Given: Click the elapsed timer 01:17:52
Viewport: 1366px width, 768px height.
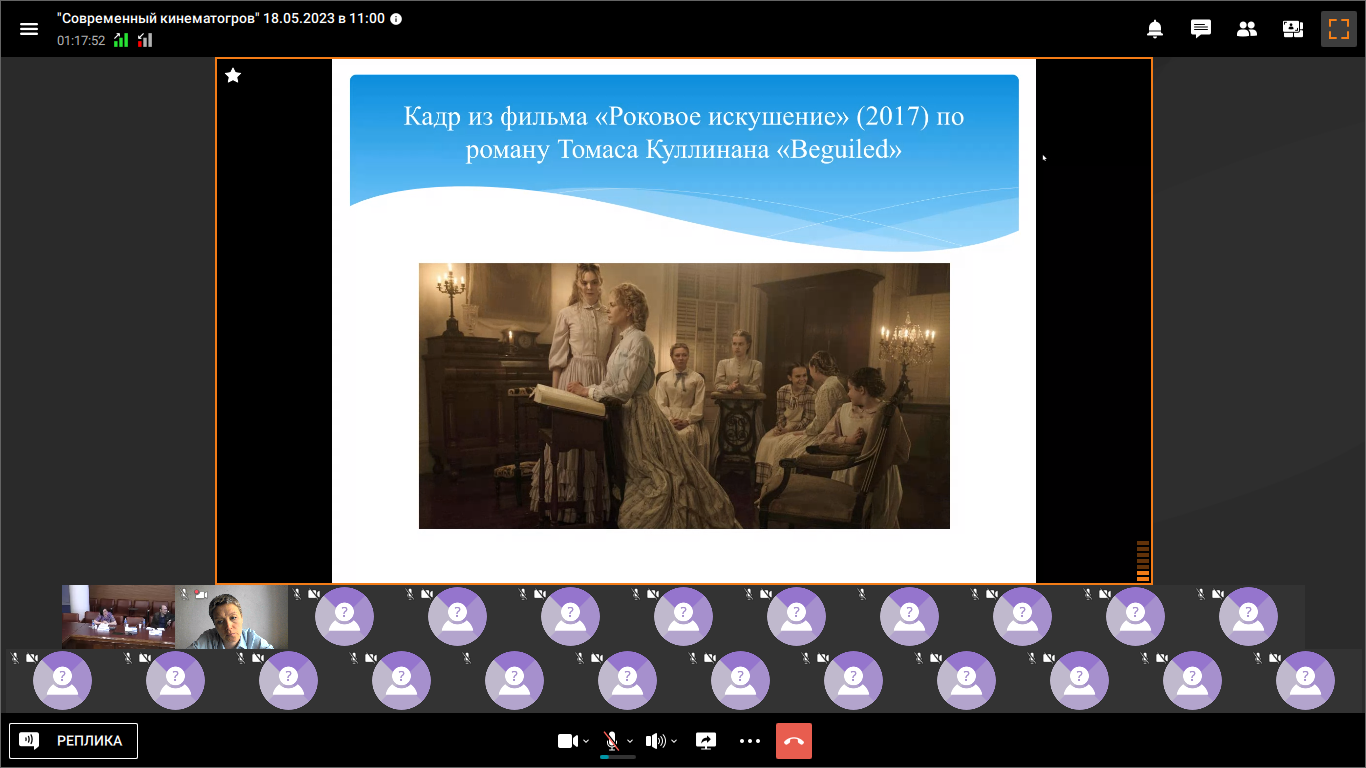Looking at the screenshot, I should 81,41.
